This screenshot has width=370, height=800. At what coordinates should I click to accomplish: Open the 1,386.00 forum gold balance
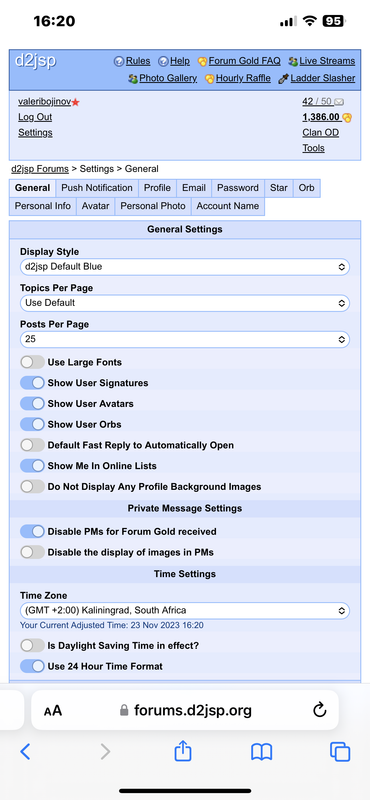coord(321,117)
